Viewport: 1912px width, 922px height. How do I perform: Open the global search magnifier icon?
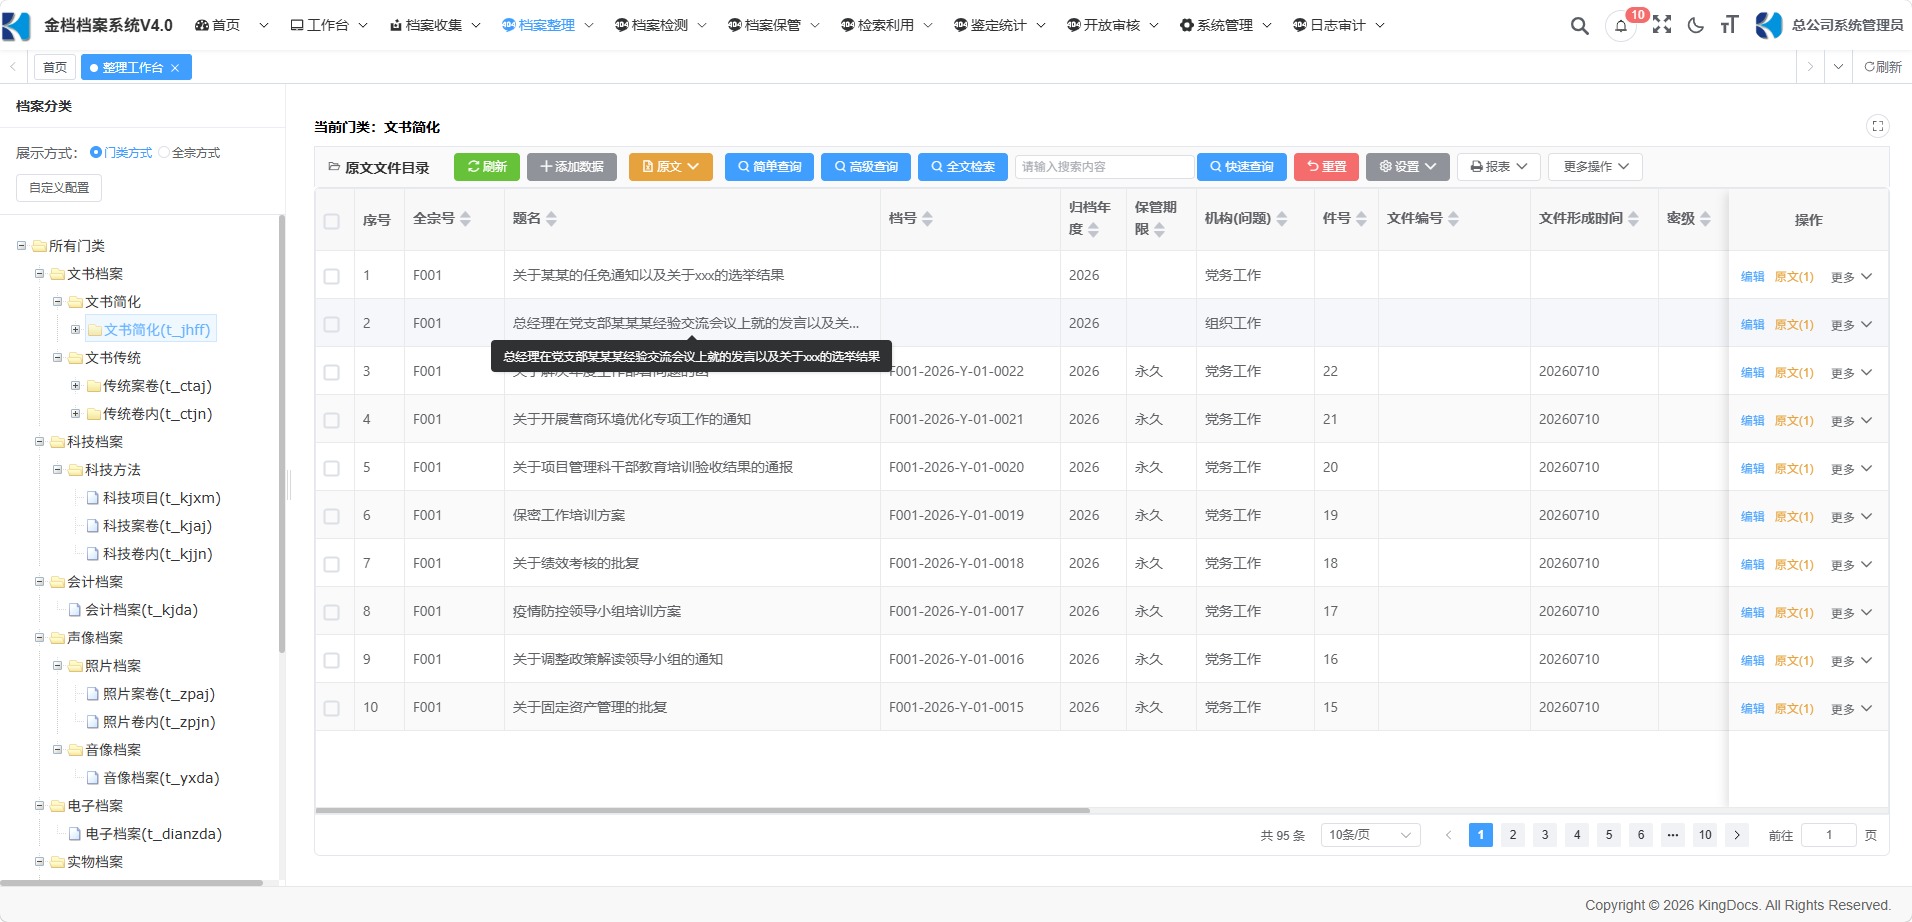[x=1579, y=26]
